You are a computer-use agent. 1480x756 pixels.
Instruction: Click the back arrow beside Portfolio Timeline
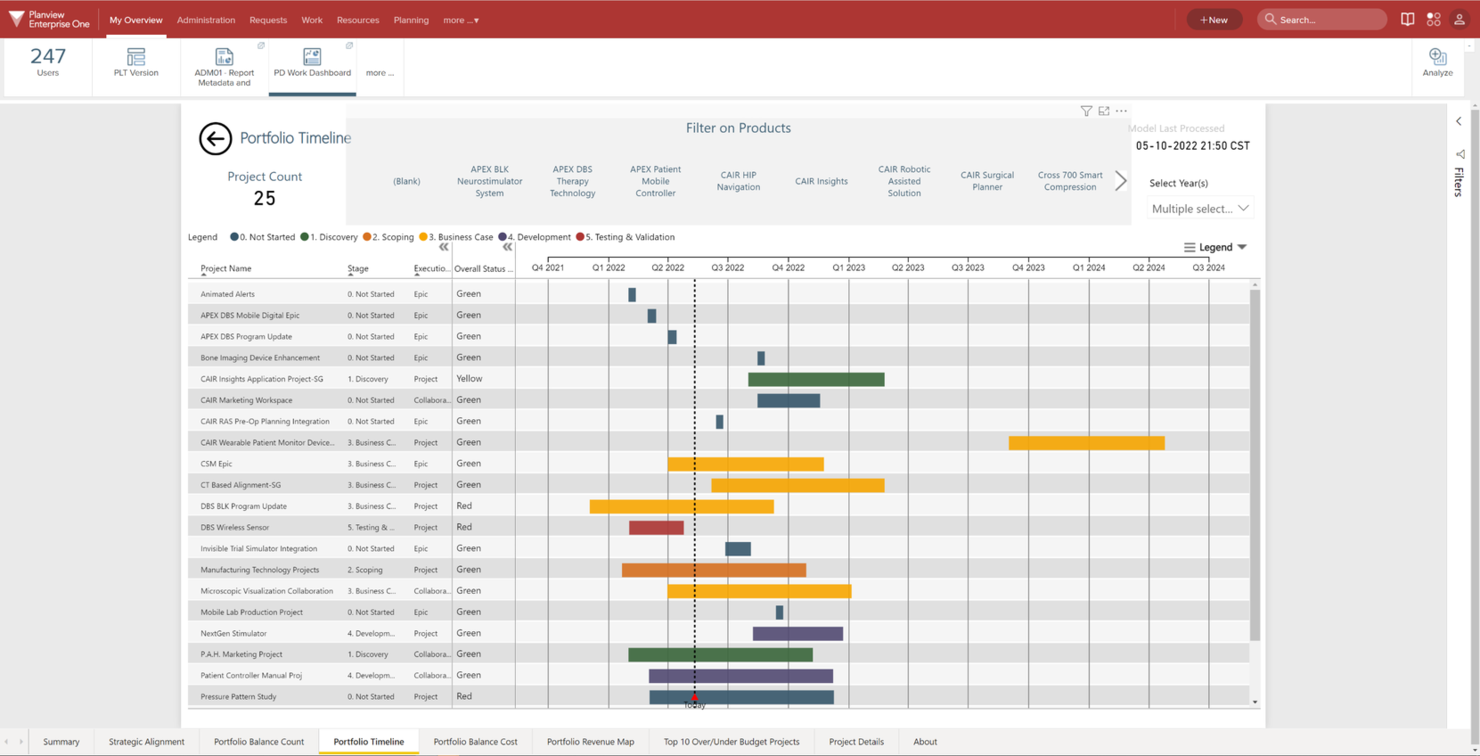(x=215, y=138)
